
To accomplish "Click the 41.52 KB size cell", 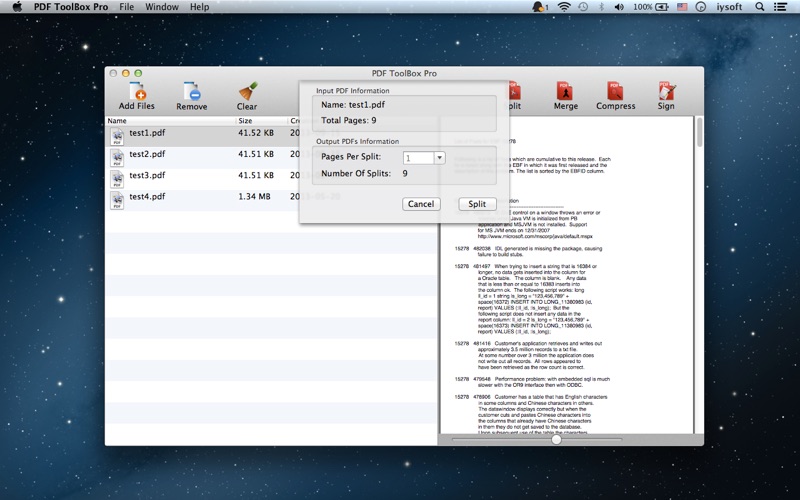I will click(x=256, y=133).
